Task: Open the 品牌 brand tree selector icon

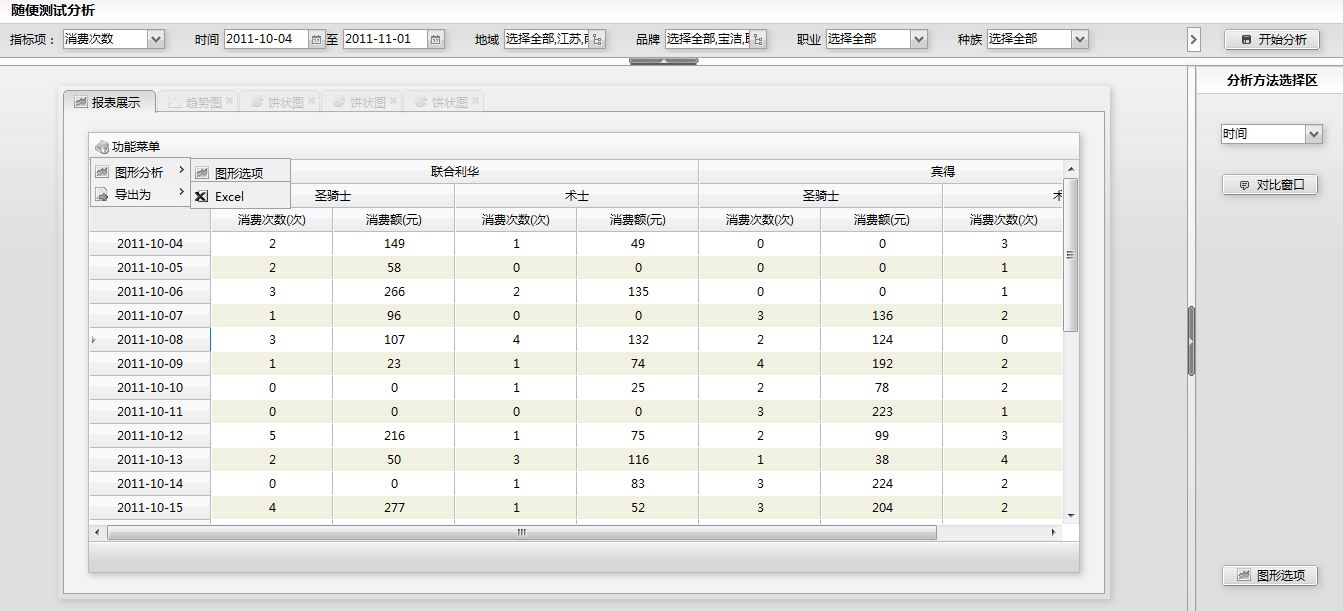Action: [x=759, y=39]
